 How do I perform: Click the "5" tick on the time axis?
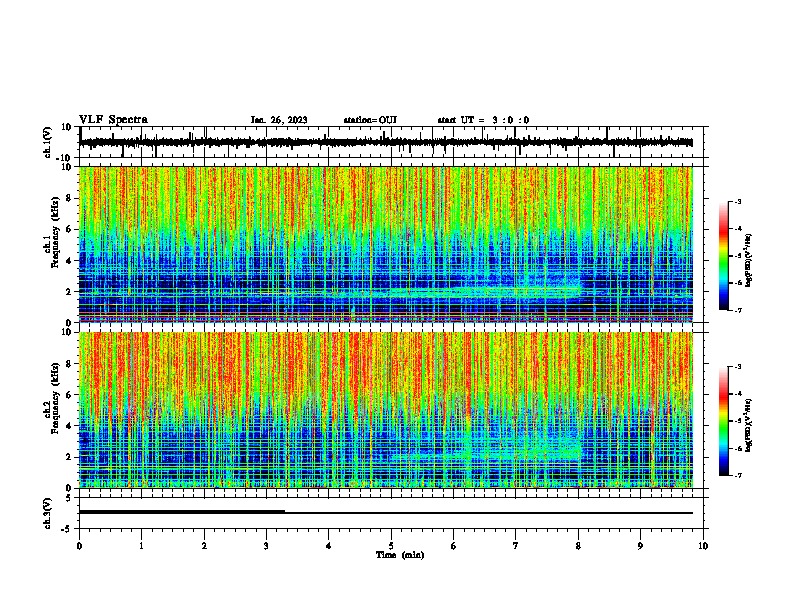point(391,546)
